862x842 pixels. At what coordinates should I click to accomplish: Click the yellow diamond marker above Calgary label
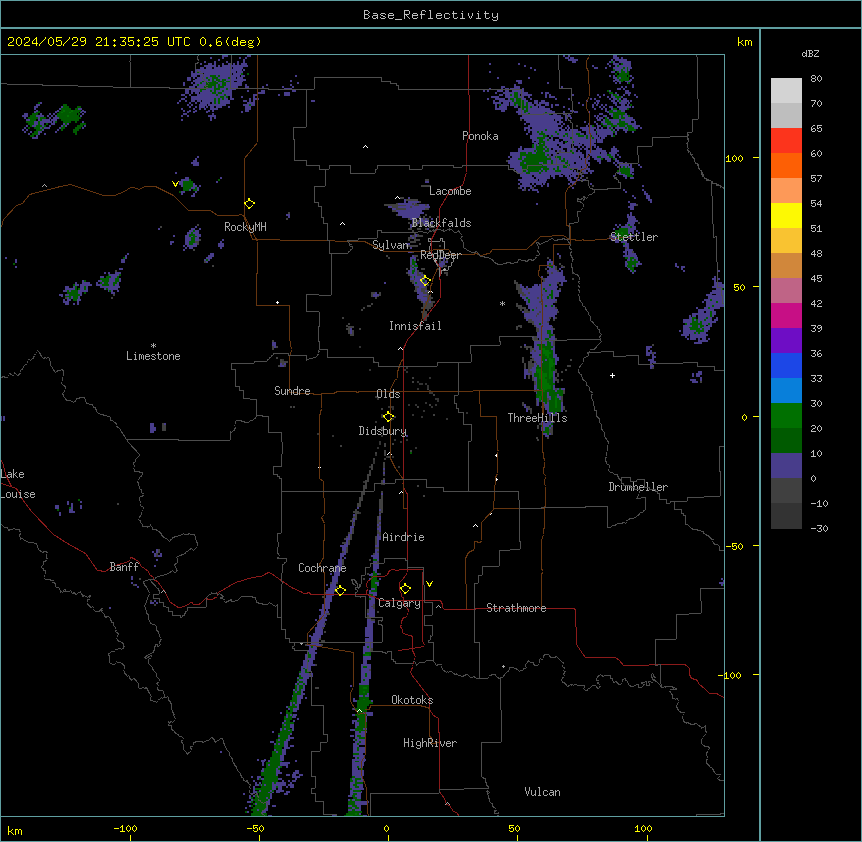(405, 589)
